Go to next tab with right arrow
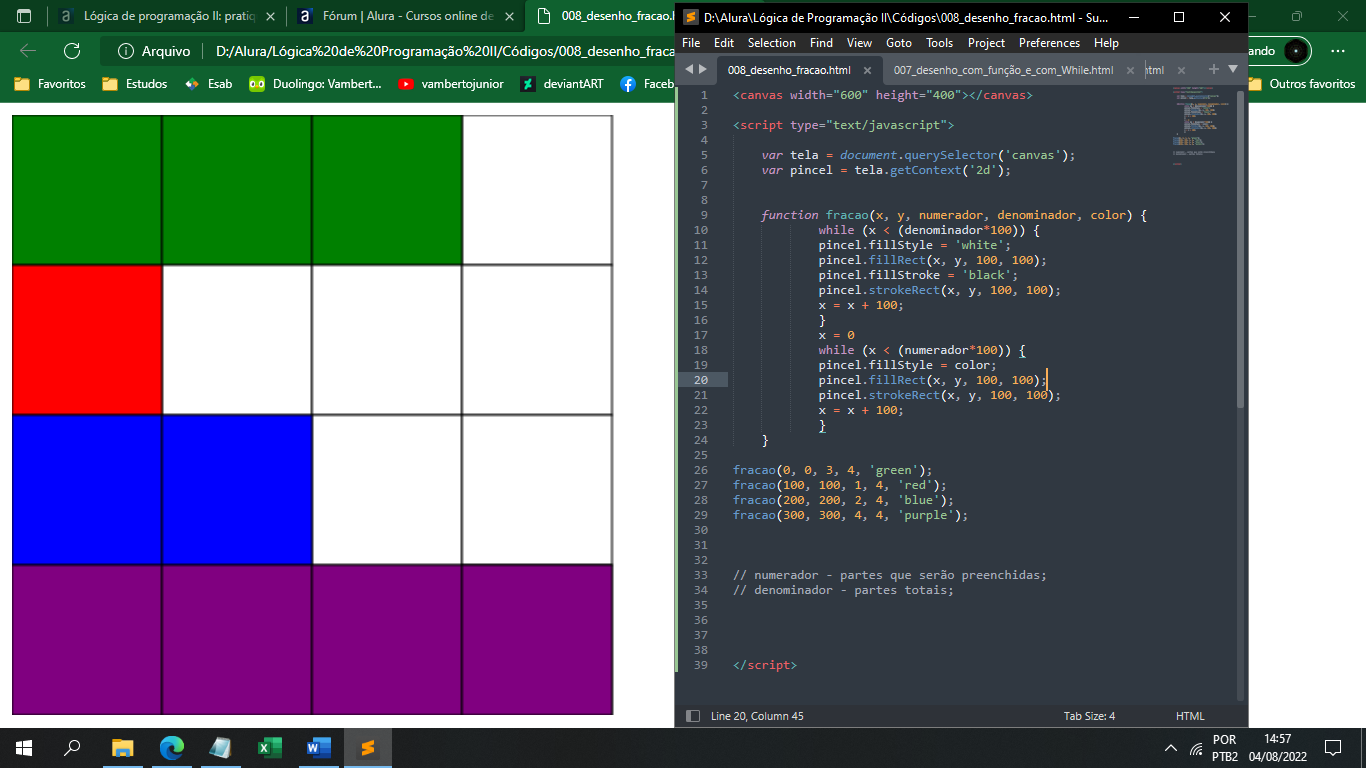 click(x=702, y=70)
